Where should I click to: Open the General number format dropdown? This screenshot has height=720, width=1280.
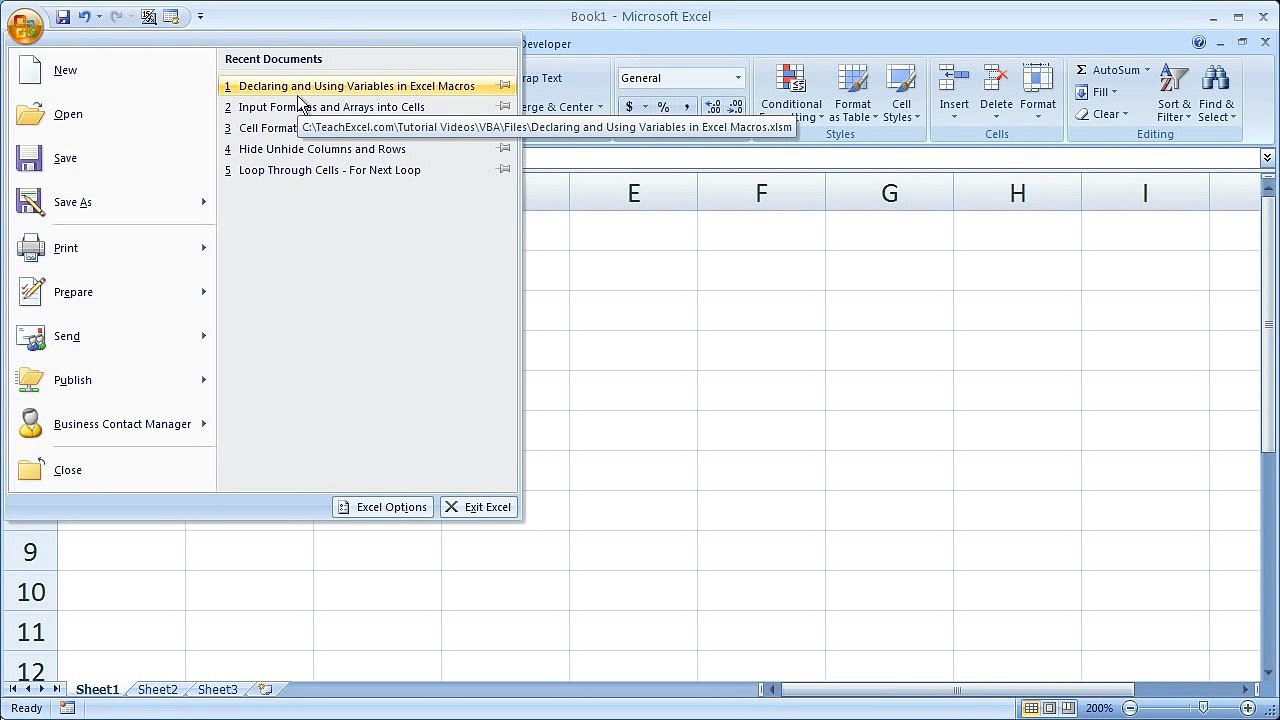pyautogui.click(x=738, y=78)
